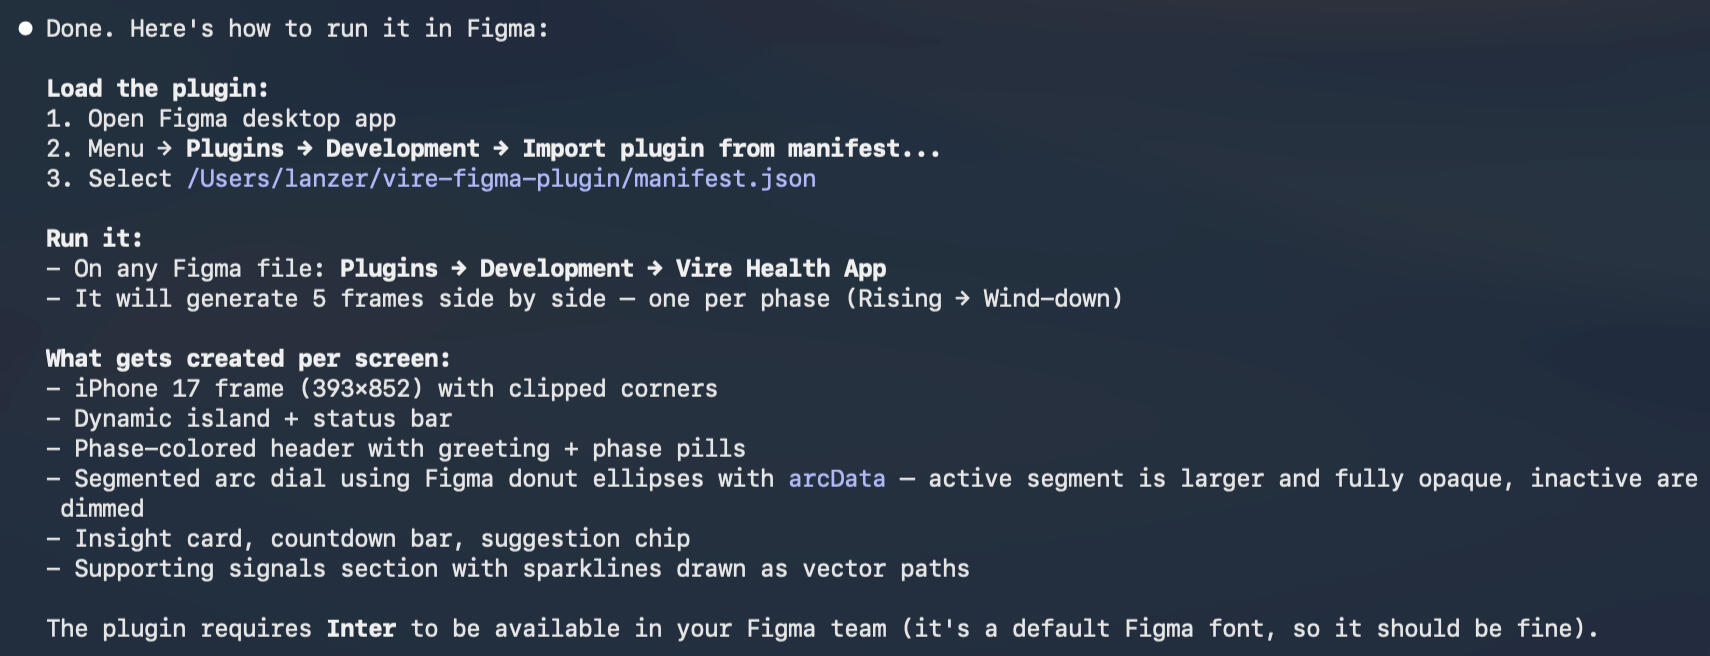Click the highlighted arcData code word
The image size is (1710, 656).
836,479
